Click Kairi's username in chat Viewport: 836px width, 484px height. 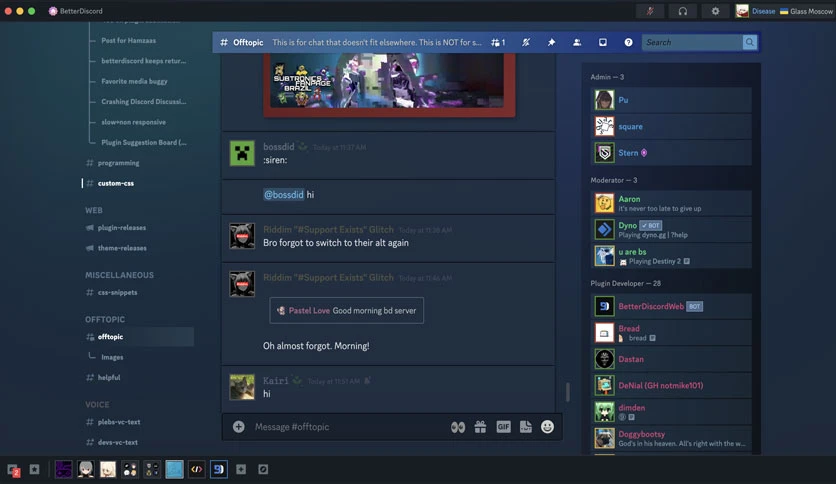coord(276,381)
